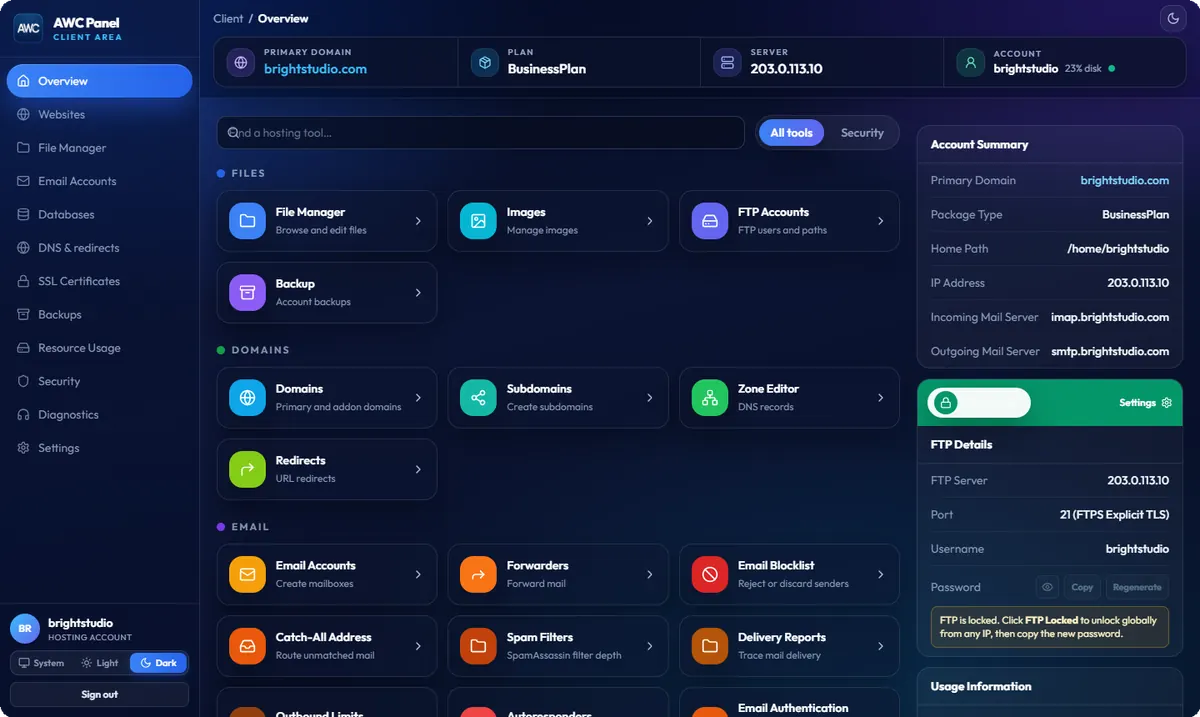
Task: Click the Home Path /home/brightstudio value
Action: pyautogui.click(x=1118, y=249)
